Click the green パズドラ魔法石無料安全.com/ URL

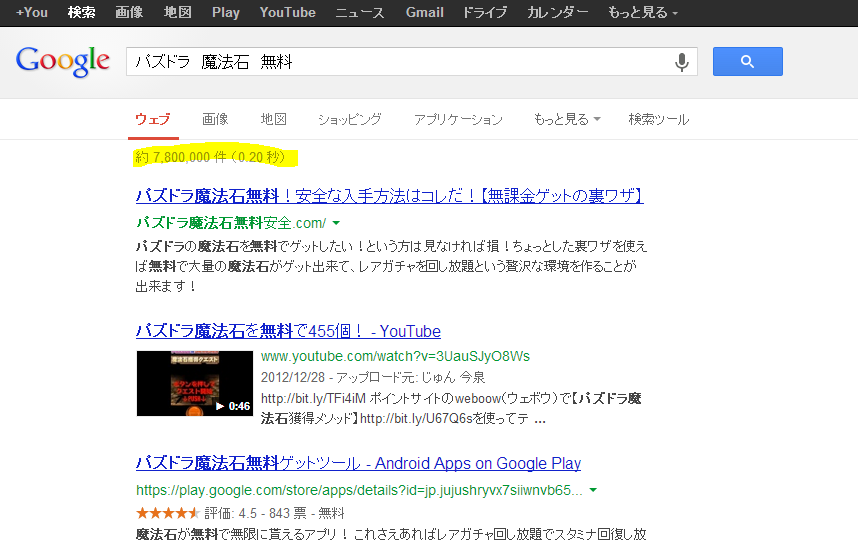pos(231,223)
